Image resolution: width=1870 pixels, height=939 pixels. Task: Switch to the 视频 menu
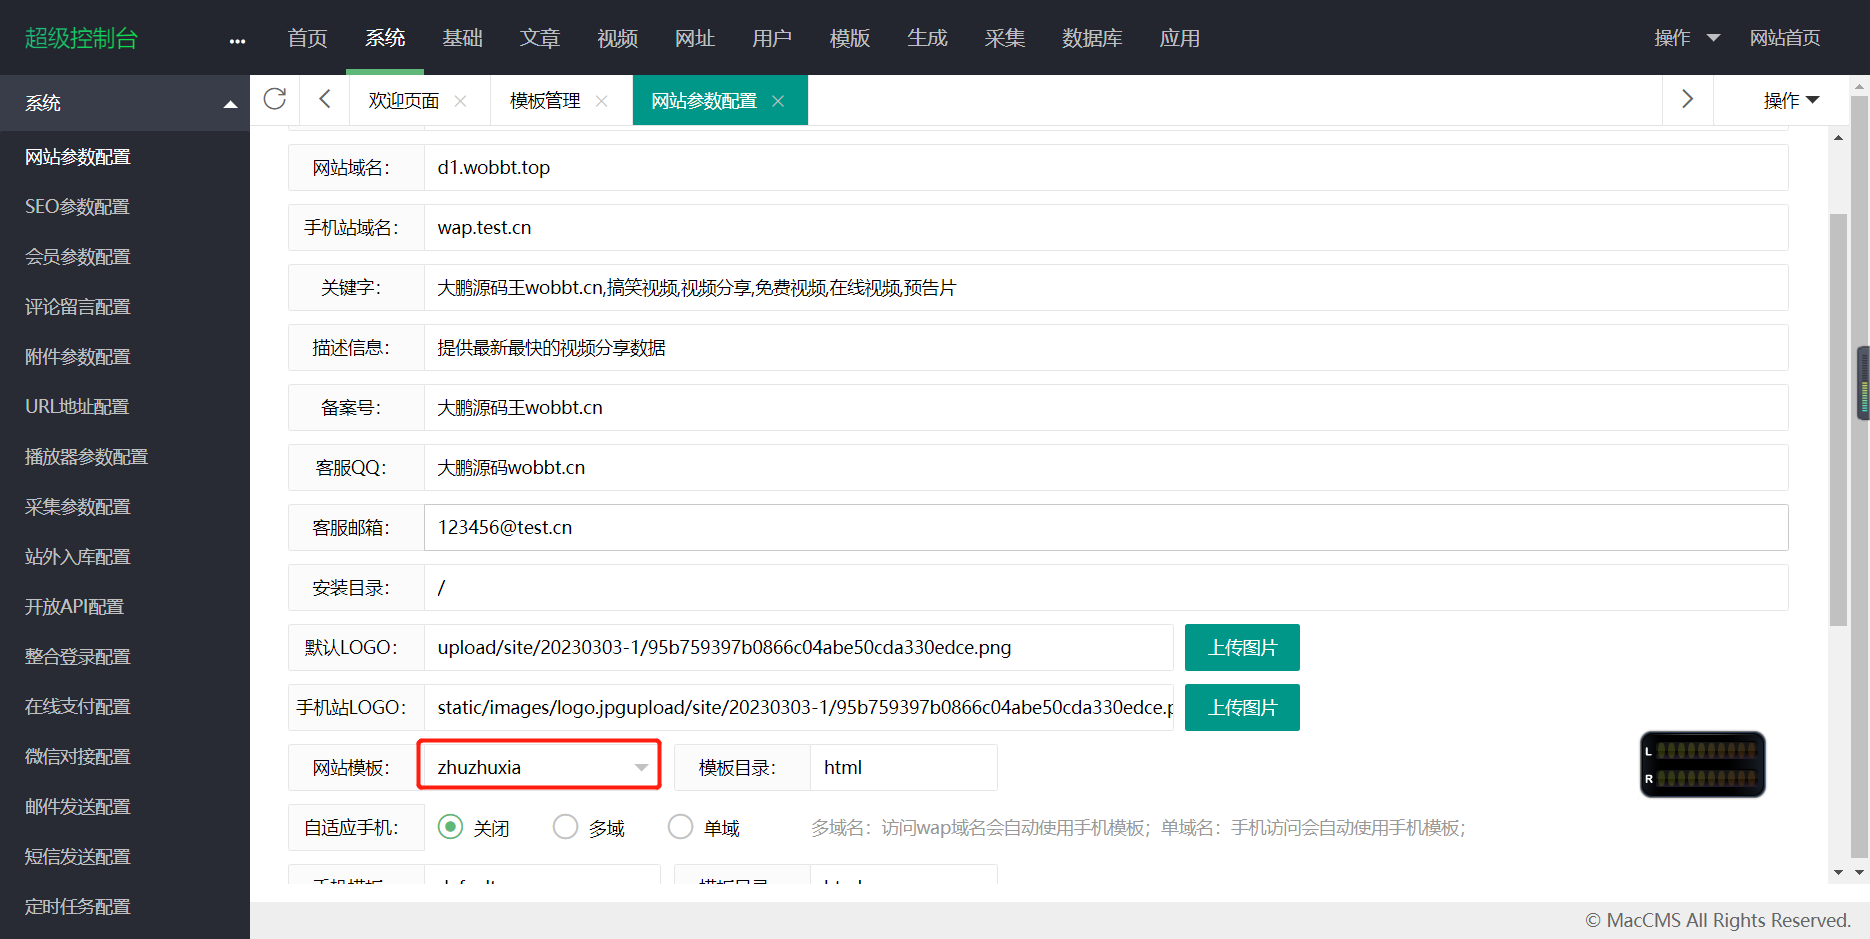[617, 38]
